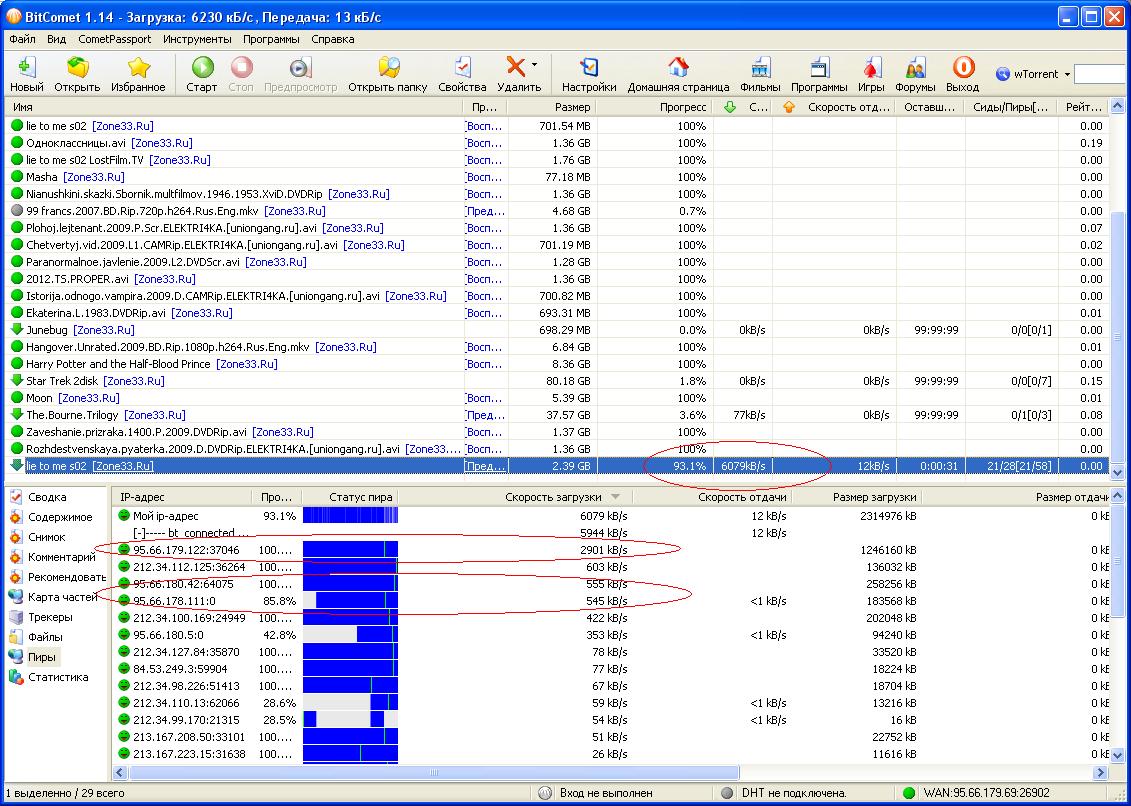This screenshot has width=1131, height=806.
Task: Open Рекомендовать in the side panel
Action: pyautogui.click(x=66, y=577)
